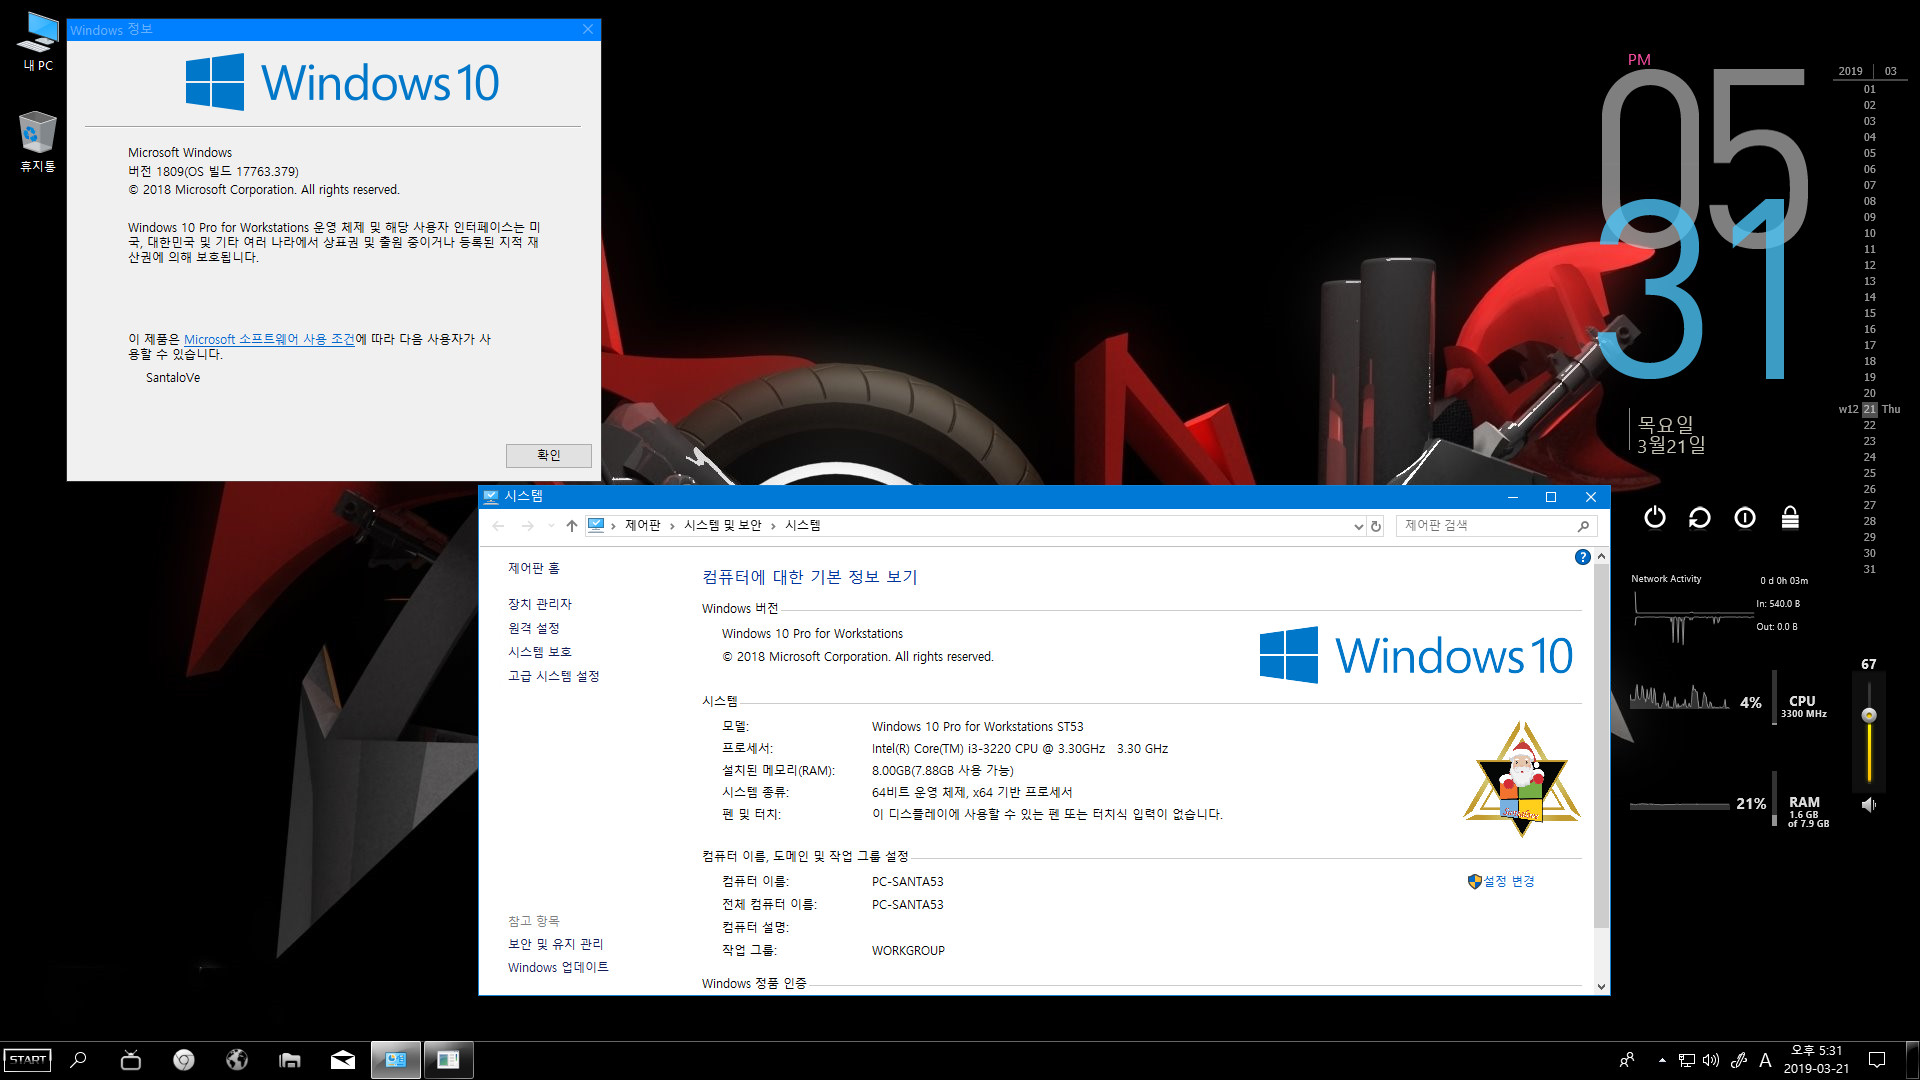Go back in 시스템 window navigation

[498, 526]
